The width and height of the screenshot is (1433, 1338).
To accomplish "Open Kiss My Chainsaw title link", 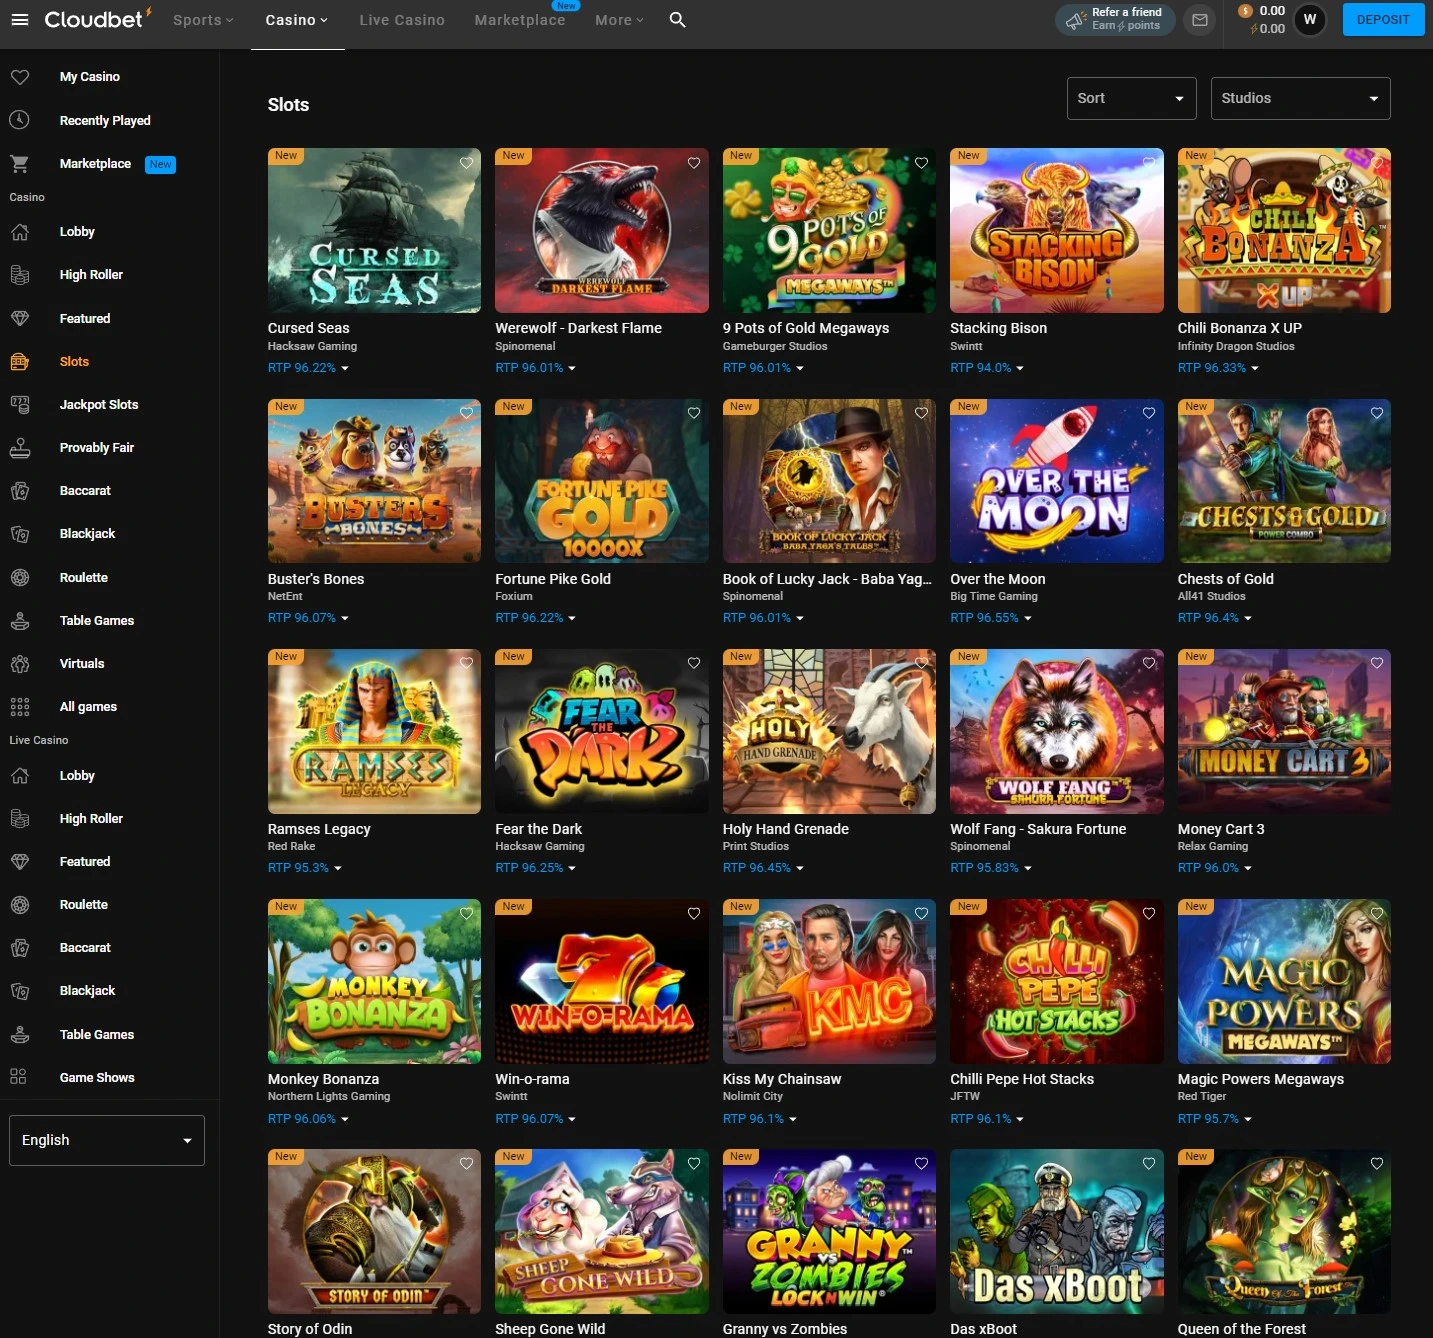I will pyautogui.click(x=782, y=1079).
